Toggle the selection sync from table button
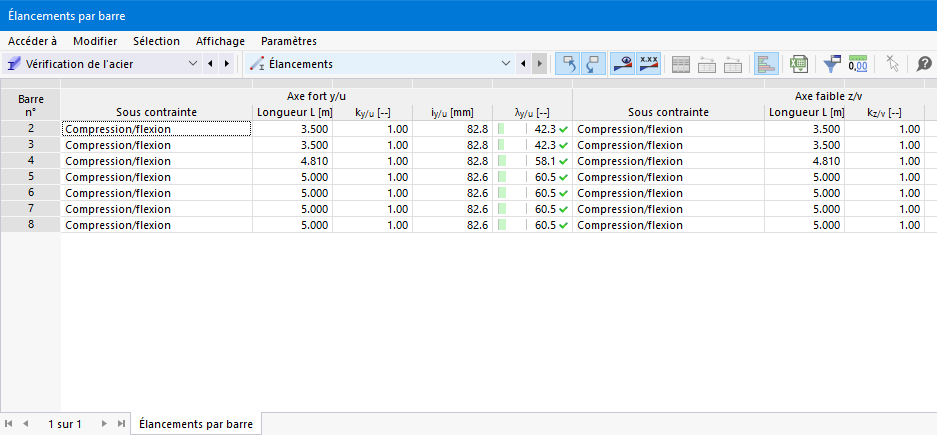This screenshot has width=937, height=435. pyautogui.click(x=593, y=63)
